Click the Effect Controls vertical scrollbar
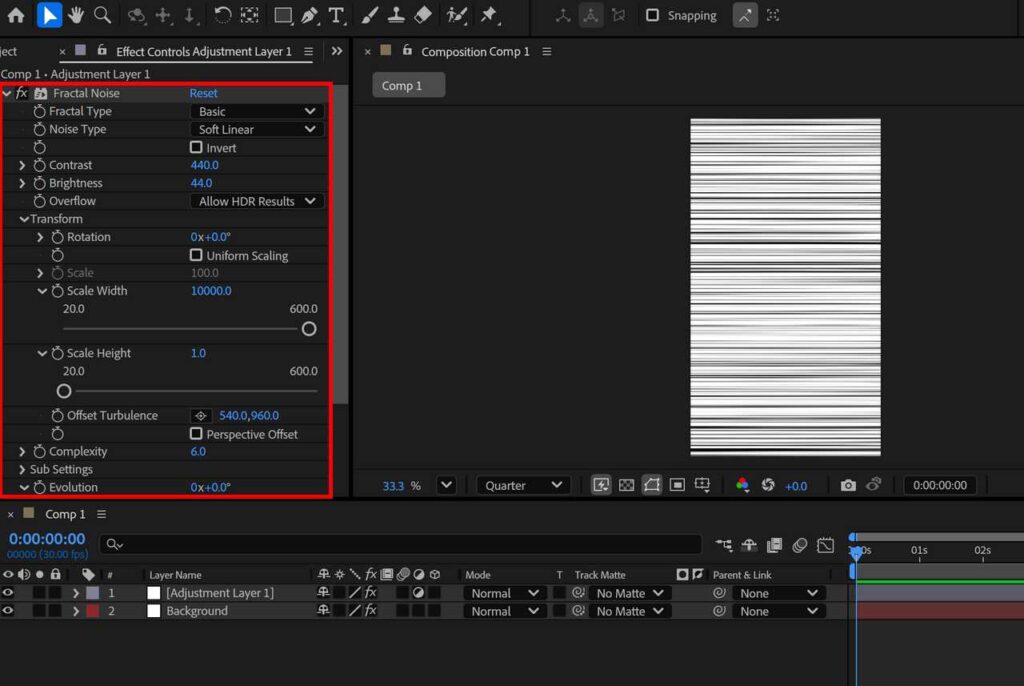This screenshot has height=686, width=1024. point(340,245)
